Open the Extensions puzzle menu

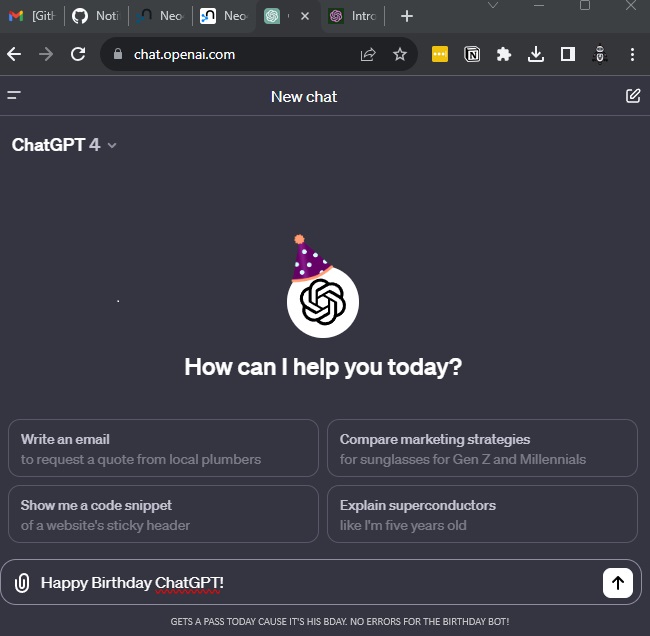pos(504,54)
